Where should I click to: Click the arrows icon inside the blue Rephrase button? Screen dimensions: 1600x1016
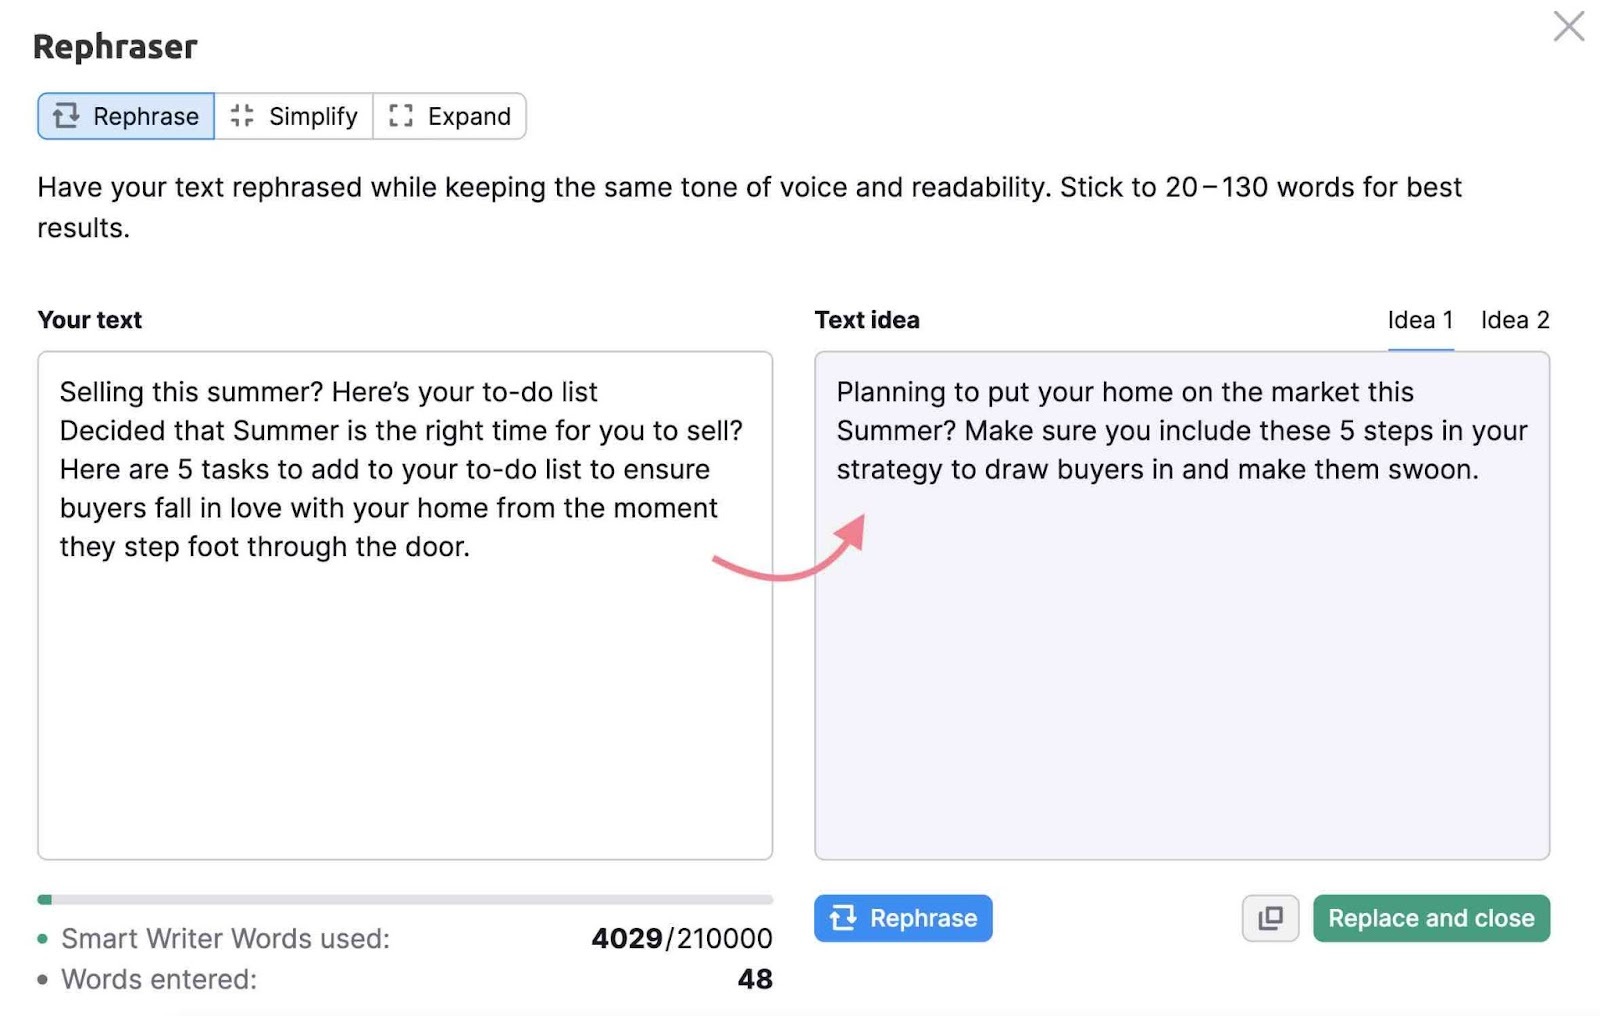point(843,918)
